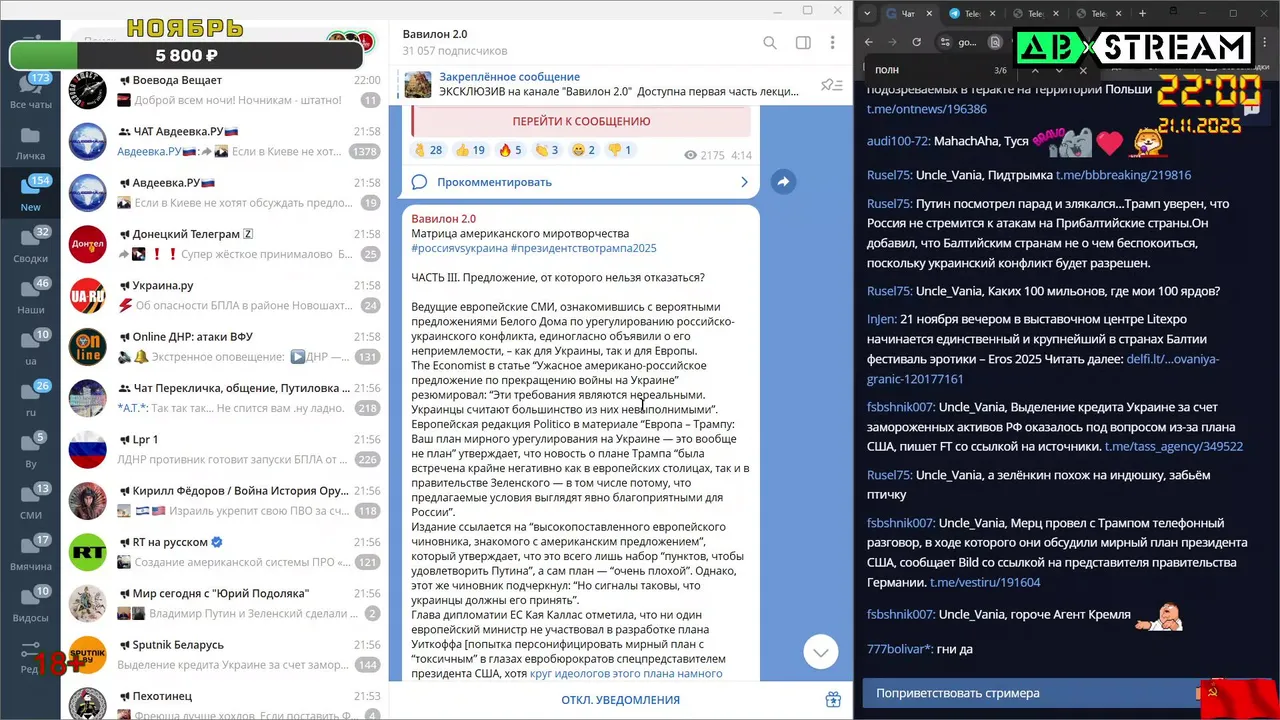Open Чат Перекличка group

click(x=224, y=398)
